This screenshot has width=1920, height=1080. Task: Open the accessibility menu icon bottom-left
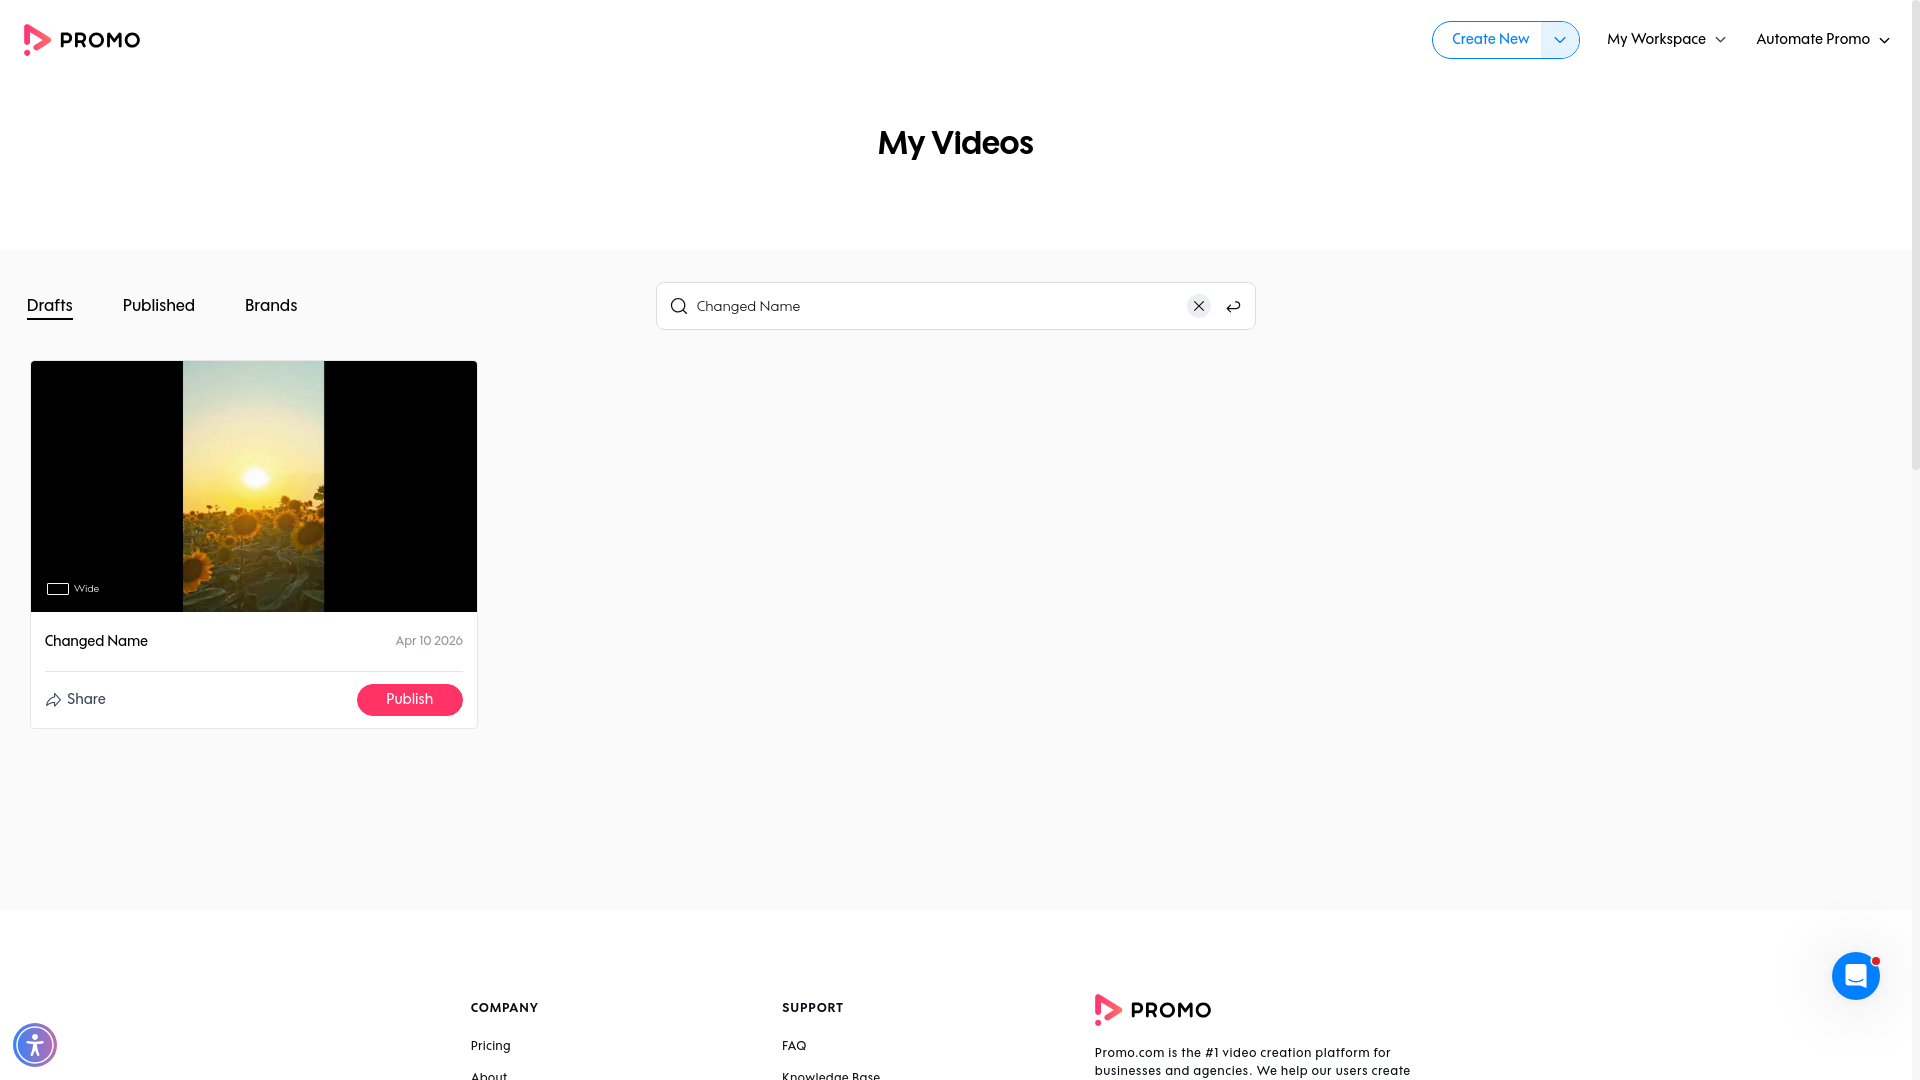coord(35,1044)
